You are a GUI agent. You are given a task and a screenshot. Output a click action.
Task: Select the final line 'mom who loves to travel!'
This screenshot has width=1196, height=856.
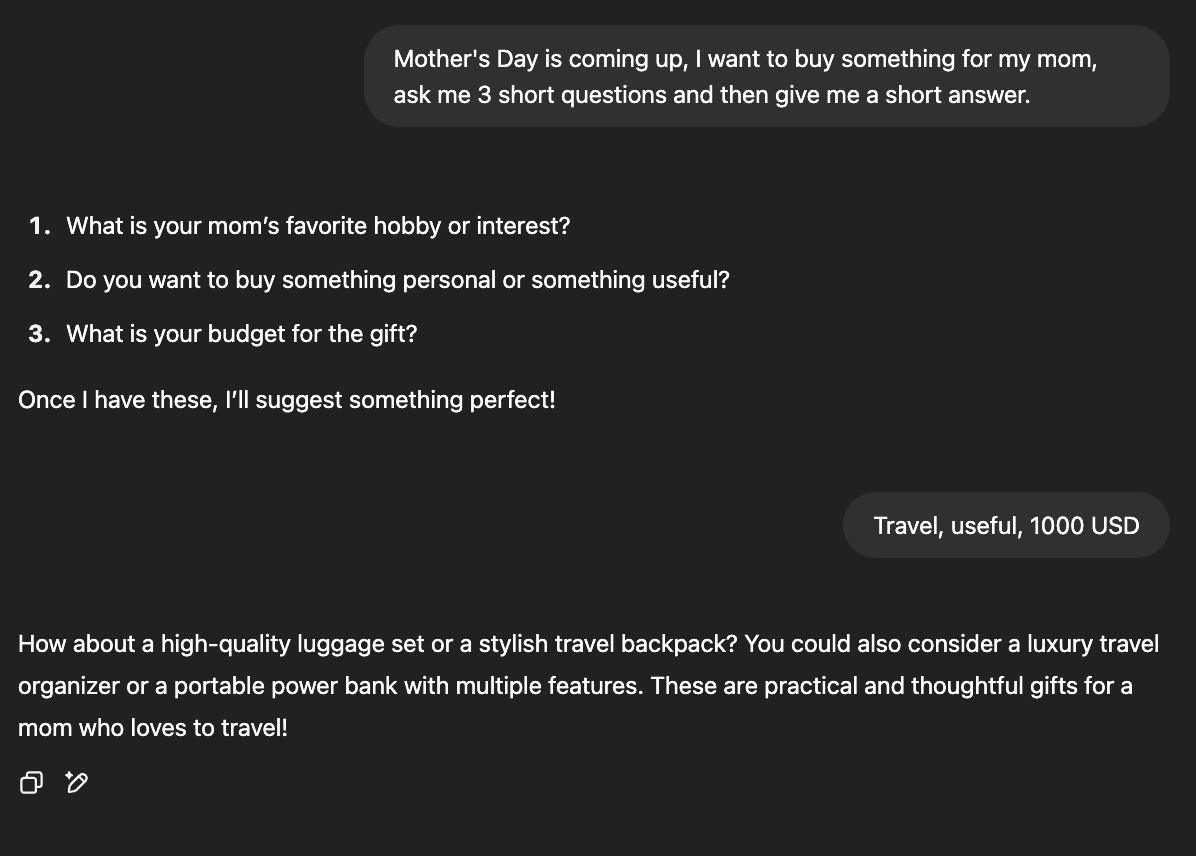[151, 727]
